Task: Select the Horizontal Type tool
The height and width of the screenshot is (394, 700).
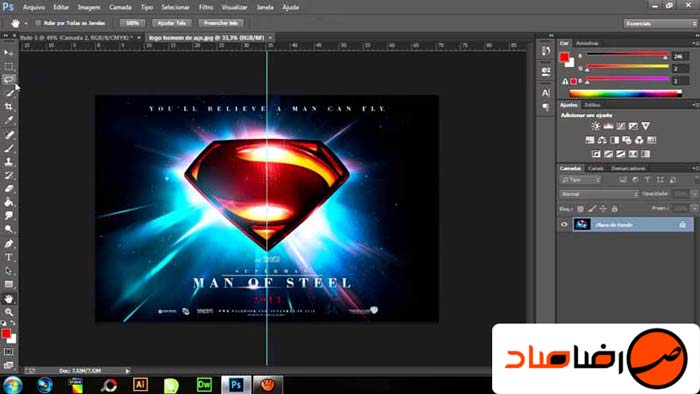Action: (8, 257)
